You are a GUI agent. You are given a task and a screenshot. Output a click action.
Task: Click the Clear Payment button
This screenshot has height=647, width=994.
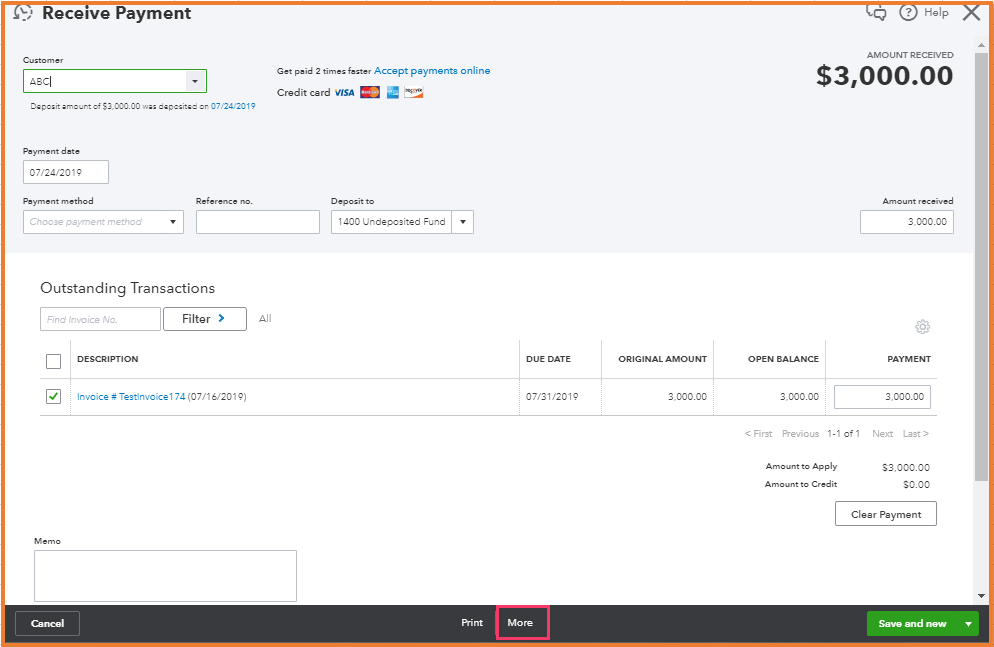tap(886, 514)
